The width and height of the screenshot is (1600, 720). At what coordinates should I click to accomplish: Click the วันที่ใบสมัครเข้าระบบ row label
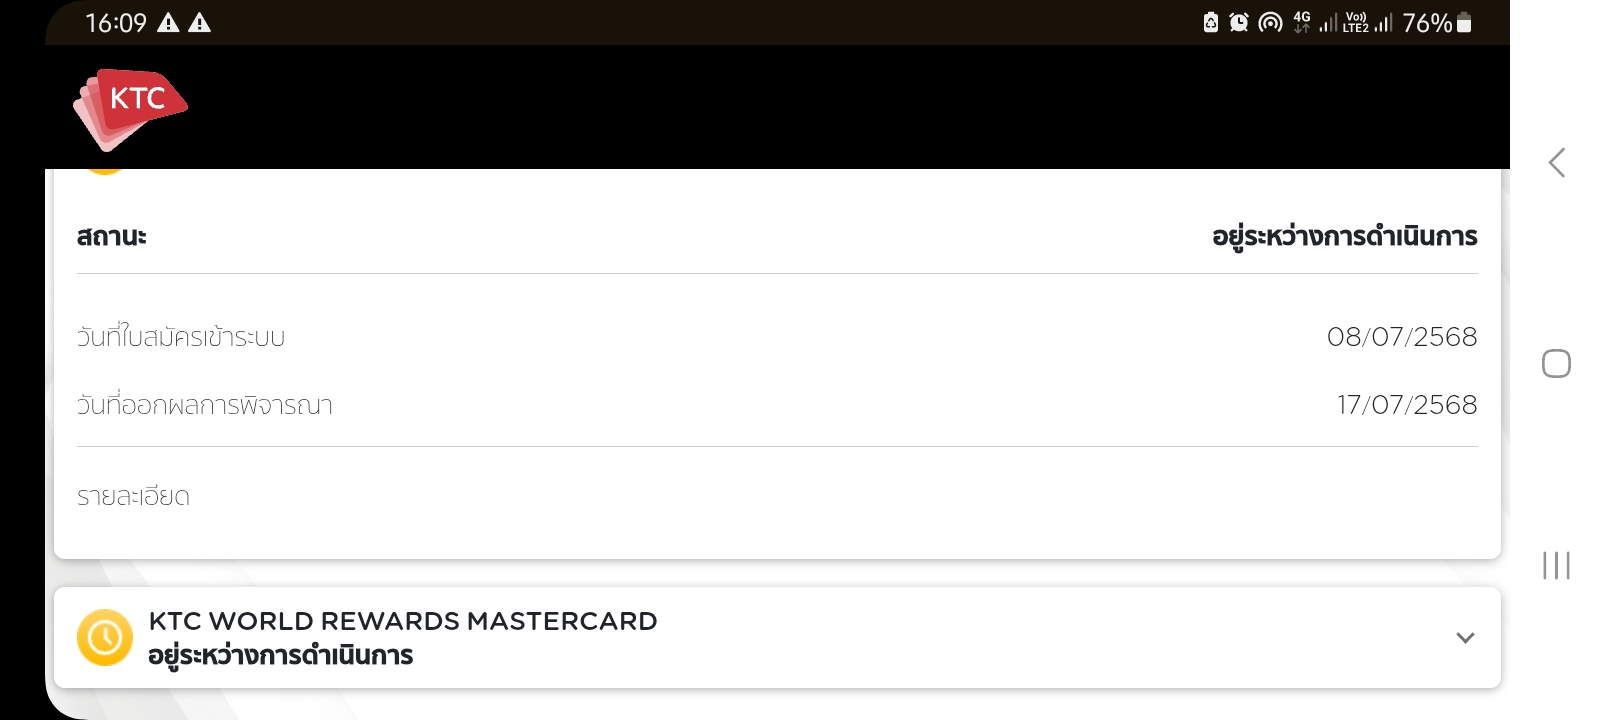[181, 336]
